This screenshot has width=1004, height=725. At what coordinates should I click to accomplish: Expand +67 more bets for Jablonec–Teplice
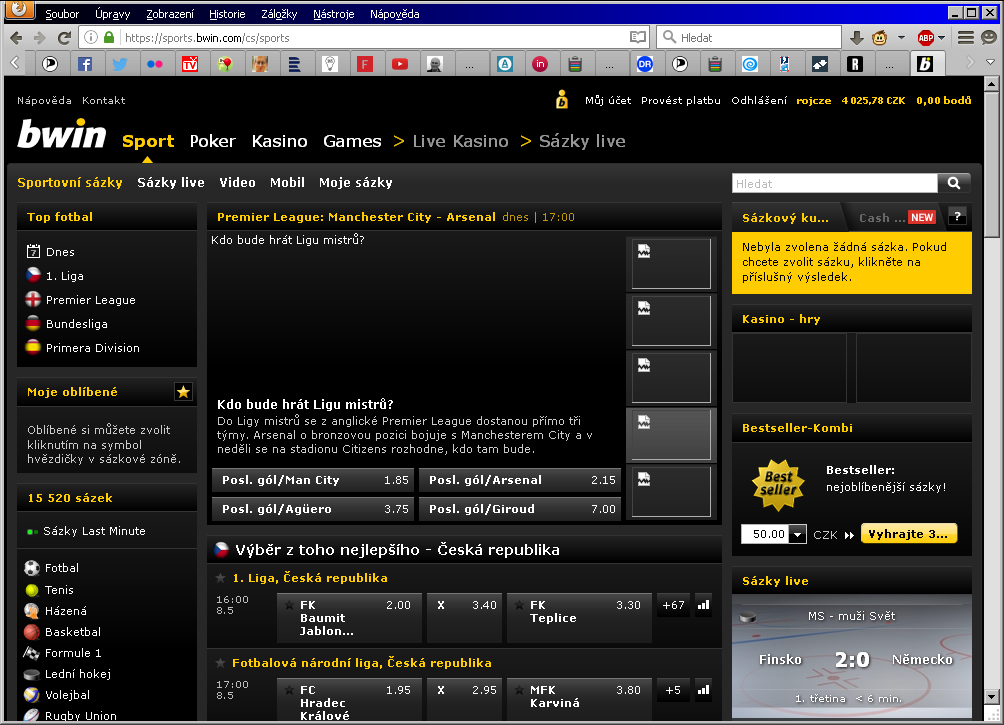[x=673, y=605]
